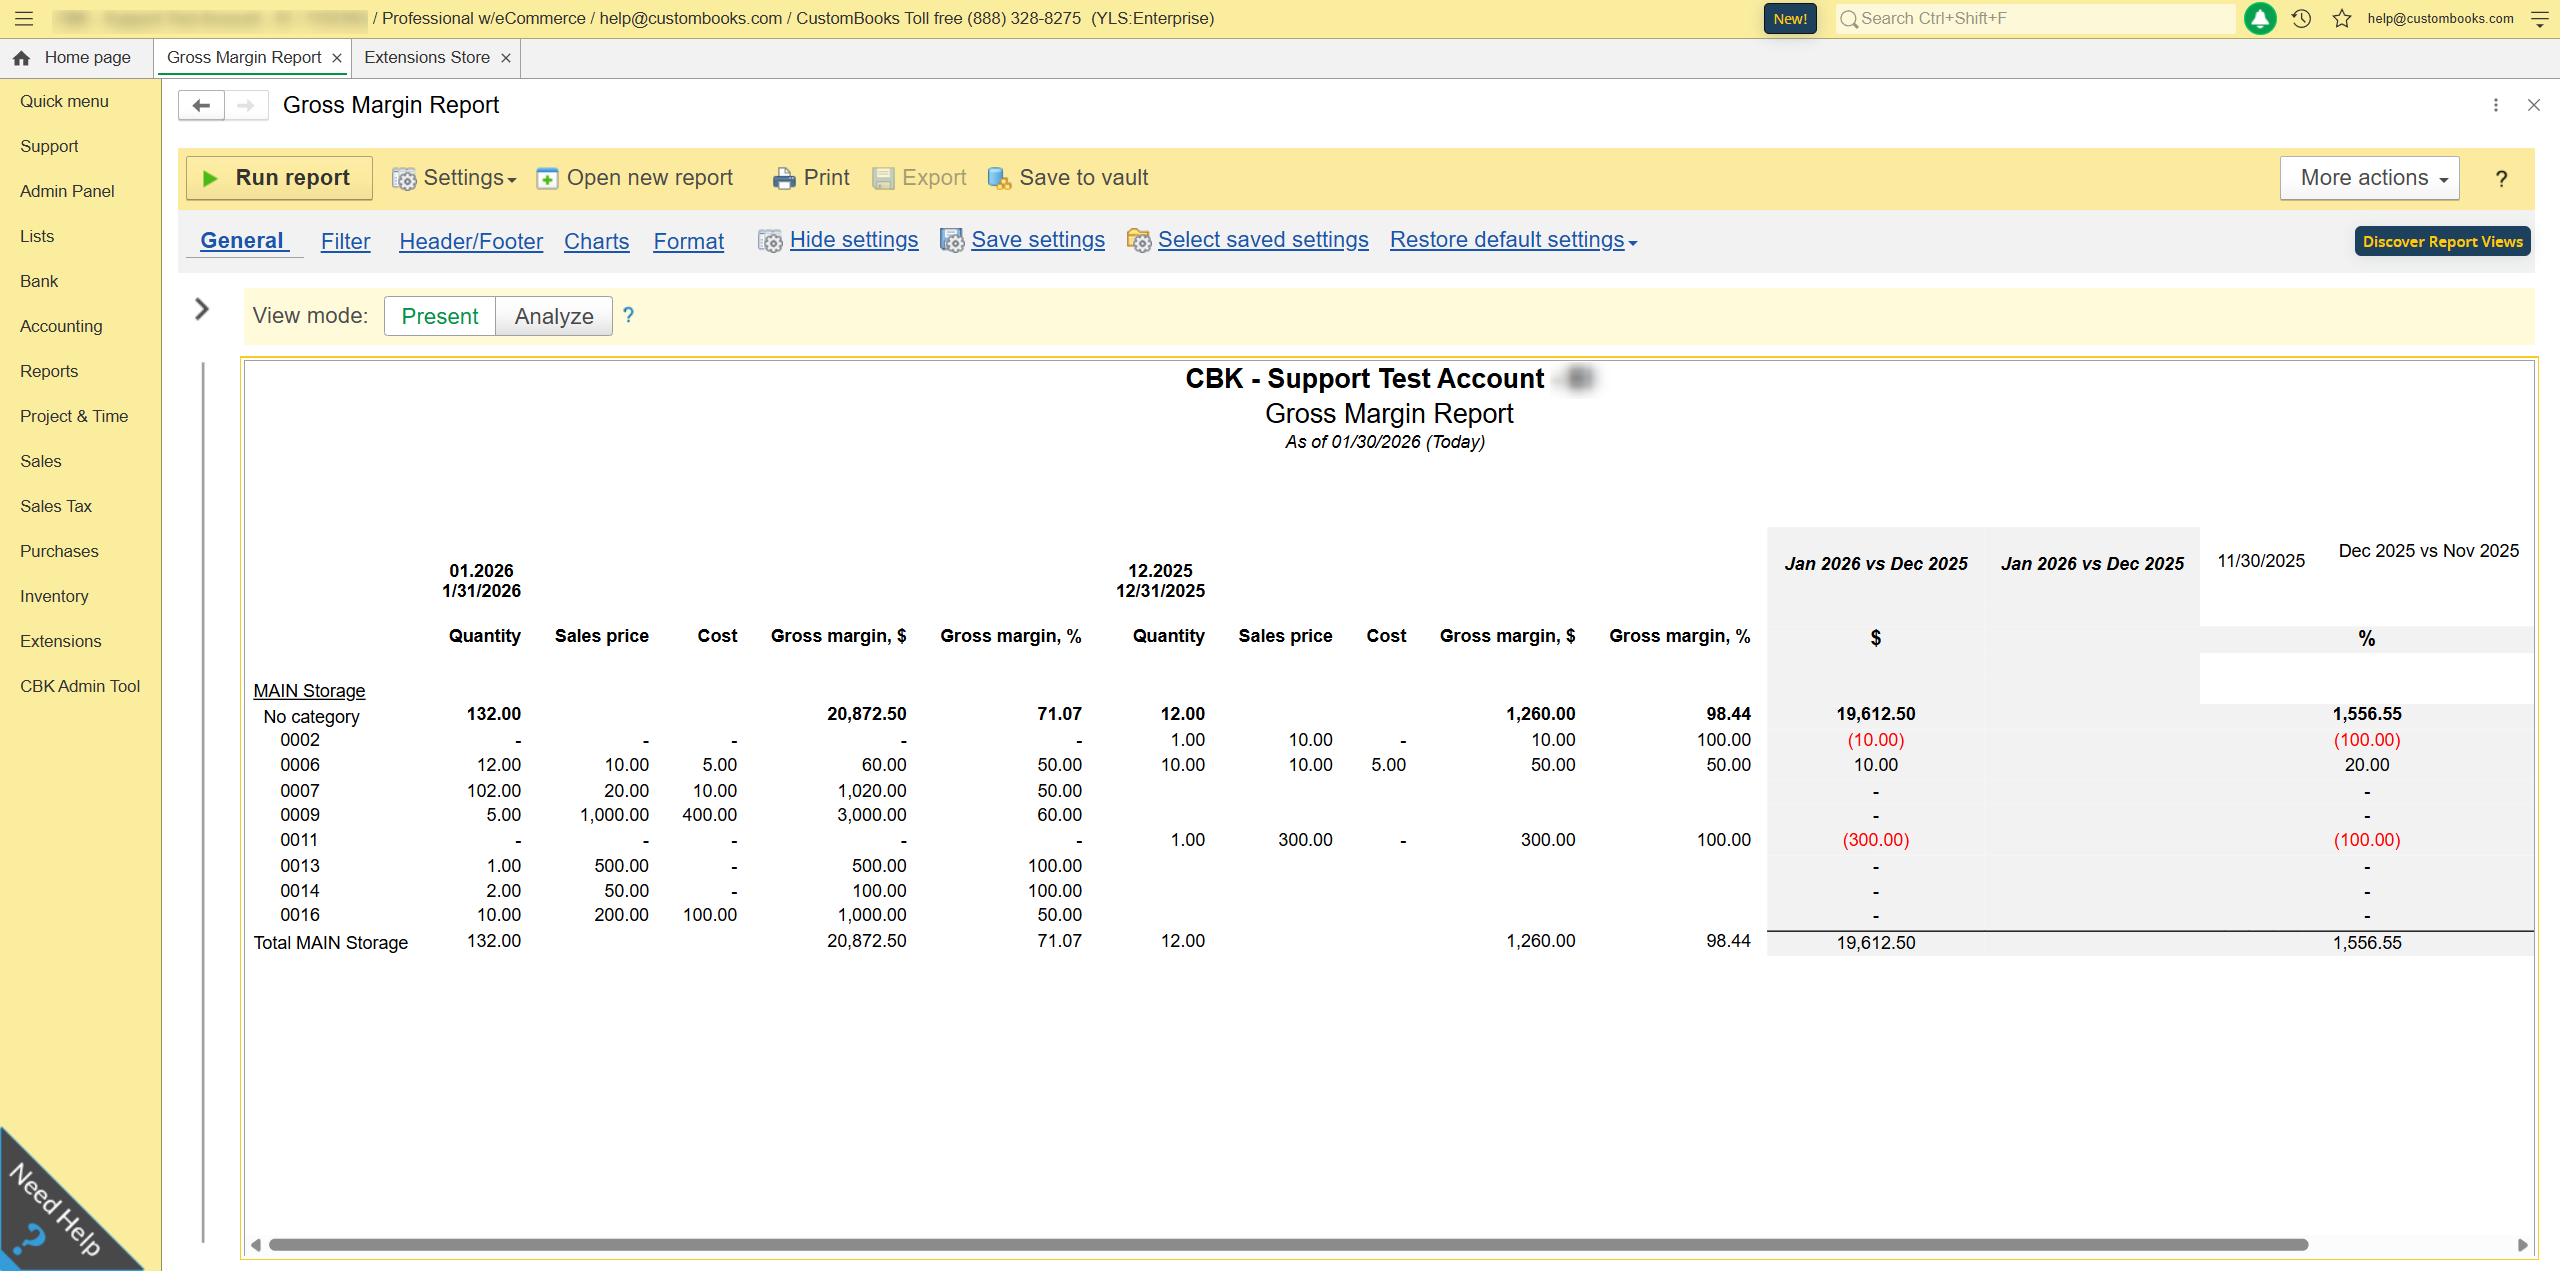The height and width of the screenshot is (1271, 2560).
Task: Click the green notification bell icon
Action: (x=2259, y=19)
